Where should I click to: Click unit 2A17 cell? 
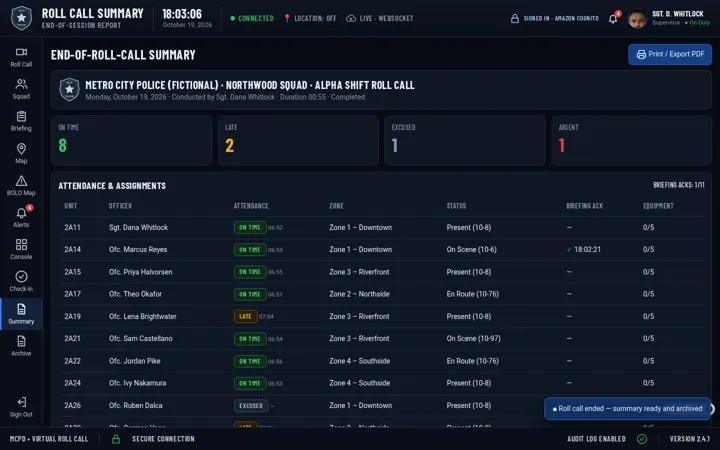point(73,294)
